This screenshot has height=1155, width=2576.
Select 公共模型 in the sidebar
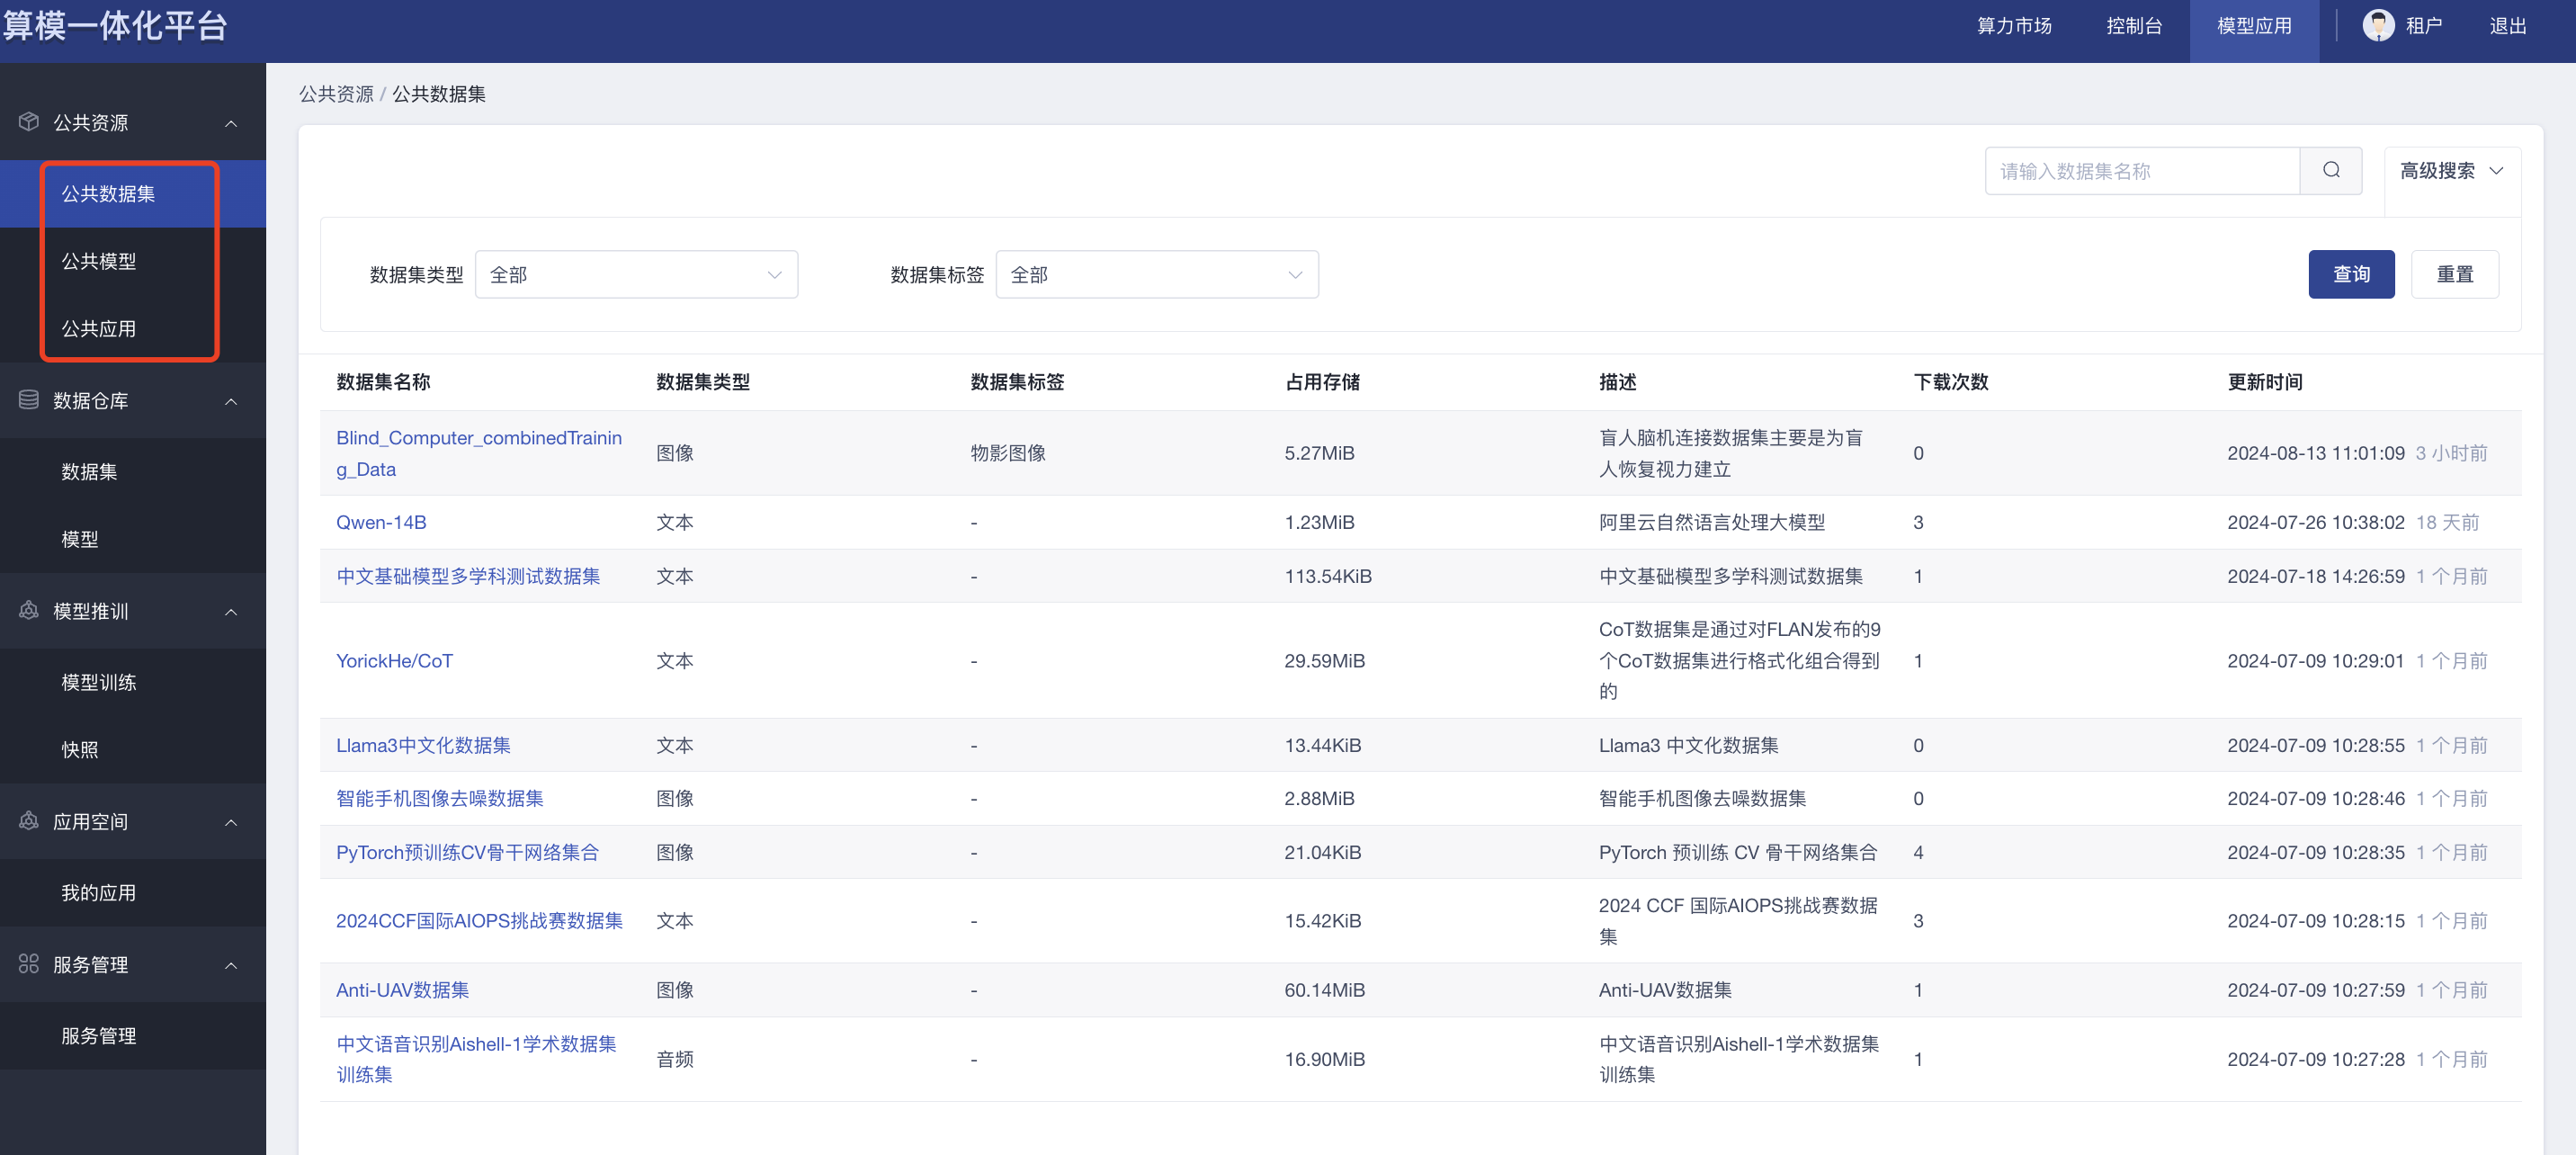99,261
